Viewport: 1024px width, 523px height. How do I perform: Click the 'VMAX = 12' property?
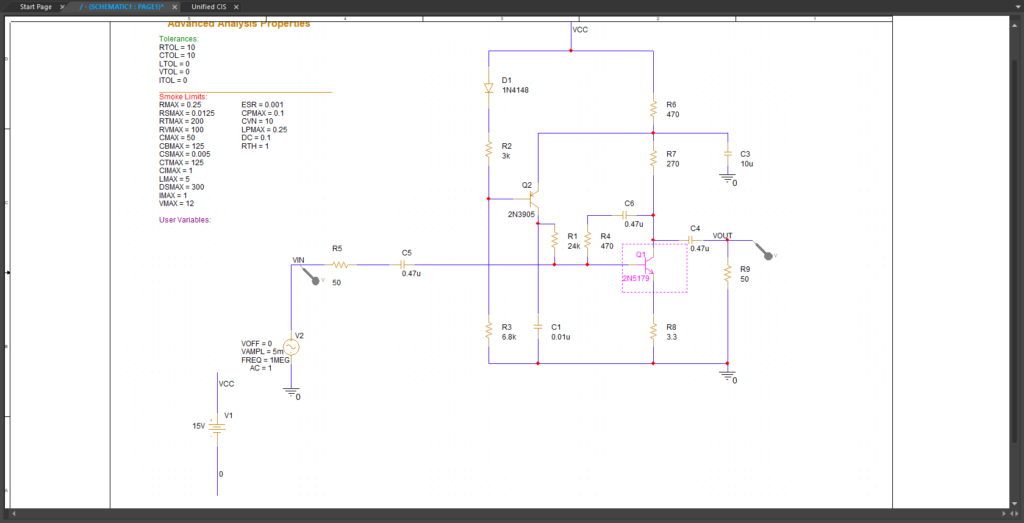pyautogui.click(x=176, y=203)
